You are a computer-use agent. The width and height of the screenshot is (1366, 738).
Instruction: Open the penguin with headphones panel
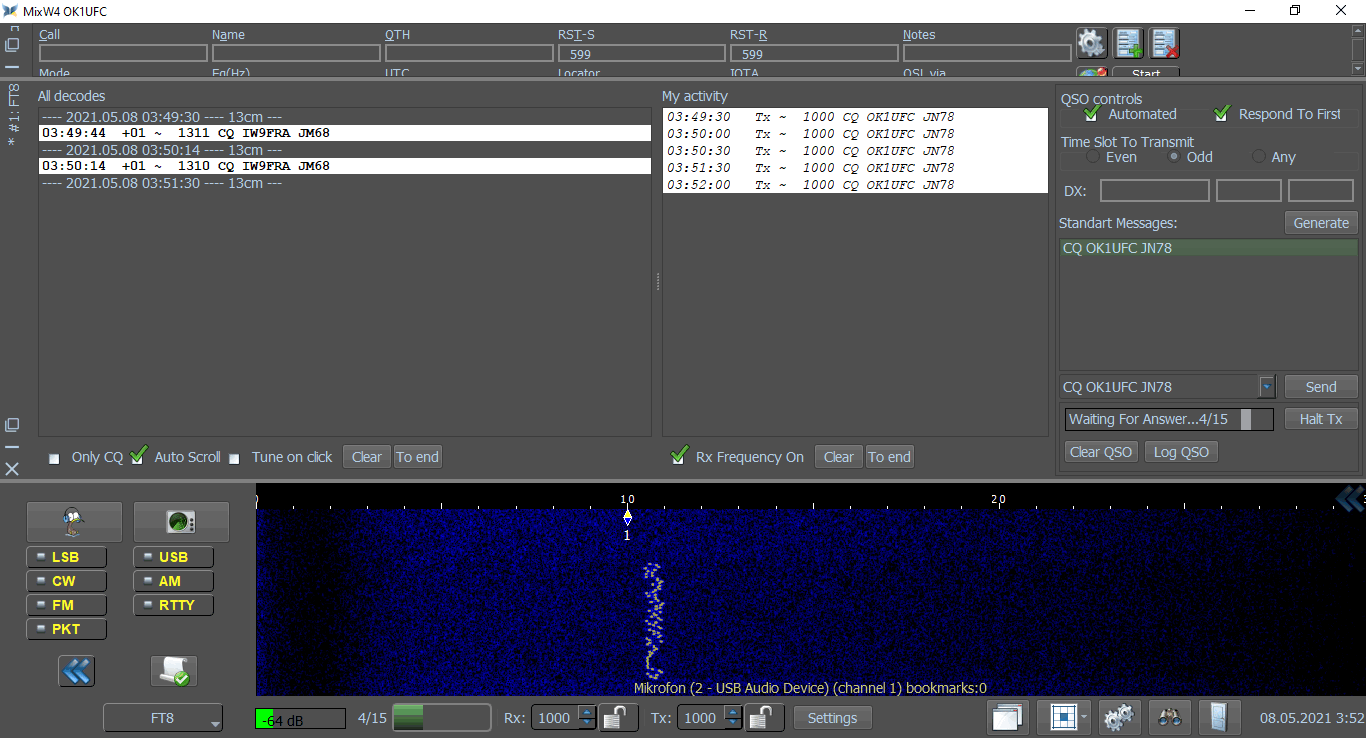point(74,521)
